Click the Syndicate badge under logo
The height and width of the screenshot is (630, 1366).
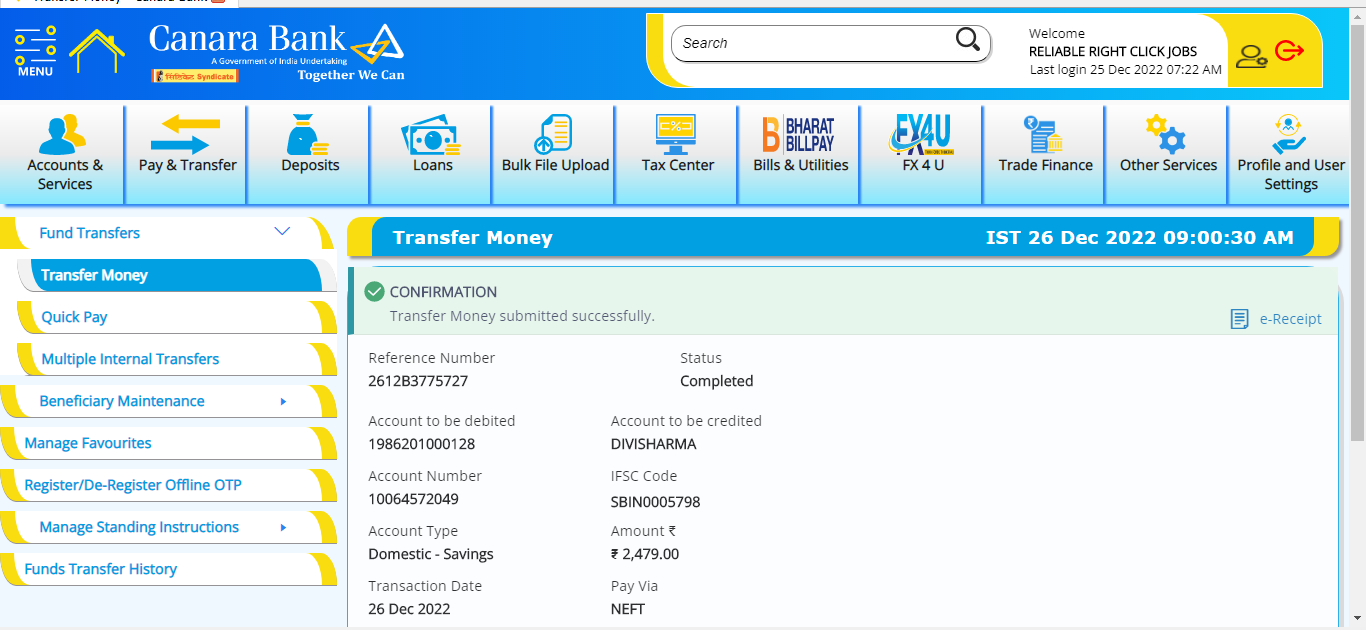[195, 76]
